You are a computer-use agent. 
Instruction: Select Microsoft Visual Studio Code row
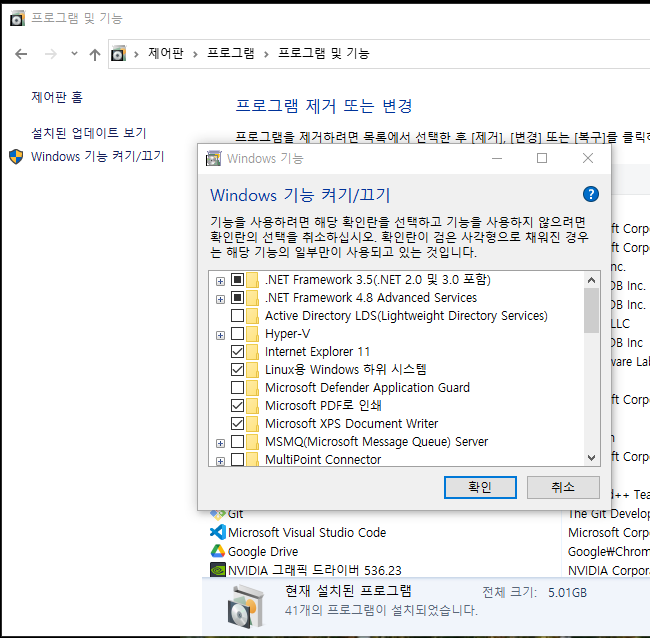click(x=307, y=532)
